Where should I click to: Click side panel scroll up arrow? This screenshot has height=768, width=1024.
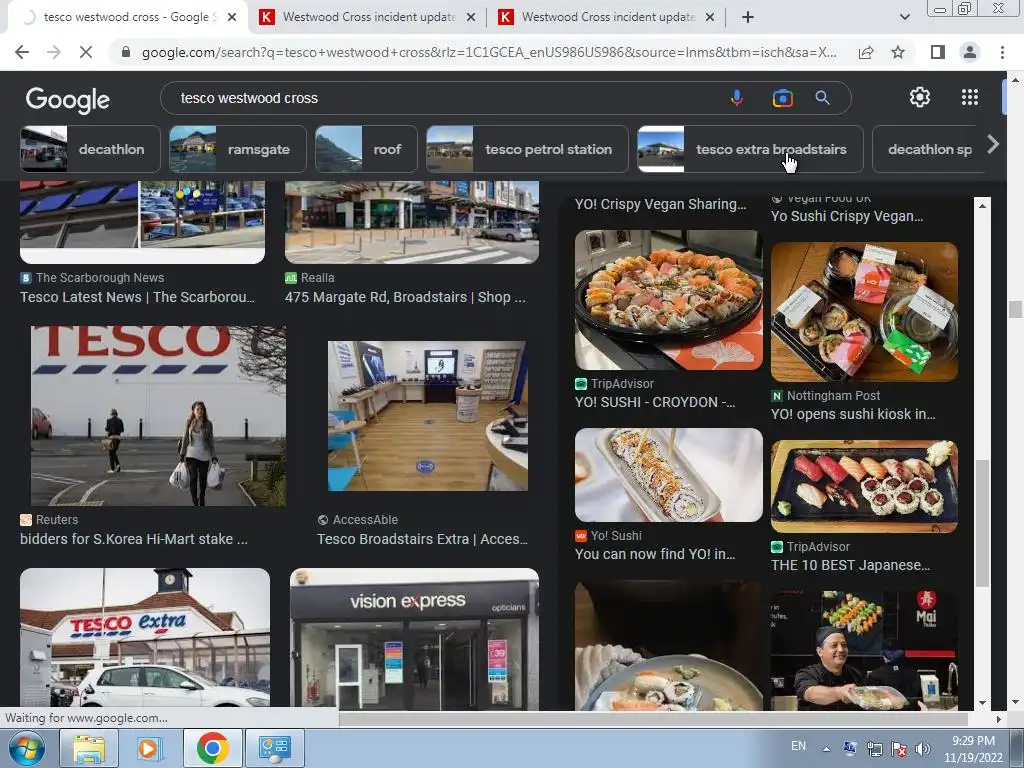tap(982, 206)
